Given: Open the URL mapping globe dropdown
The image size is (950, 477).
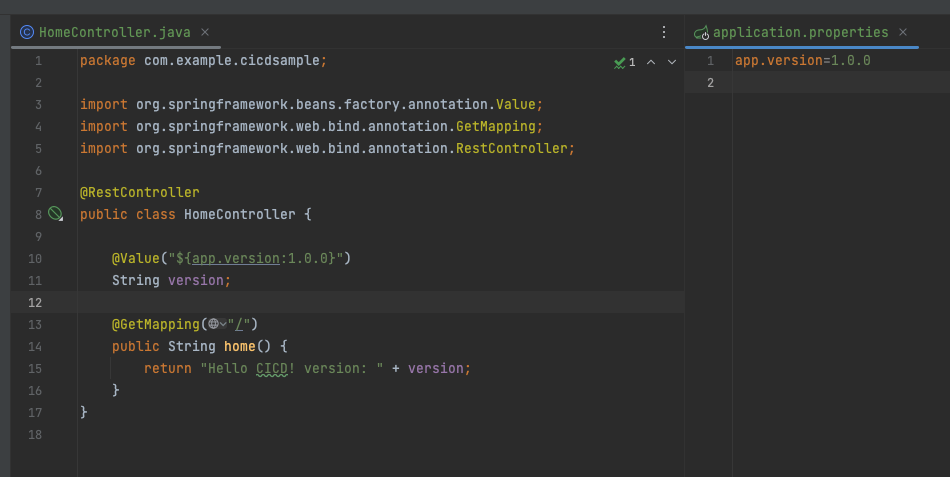Looking at the screenshot, I should pyautogui.click(x=217, y=324).
